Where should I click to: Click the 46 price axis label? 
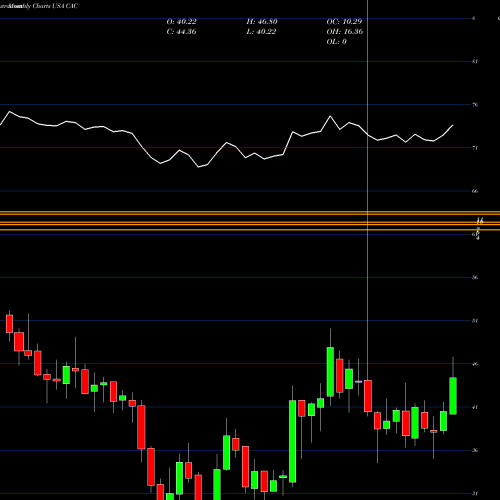click(475, 364)
